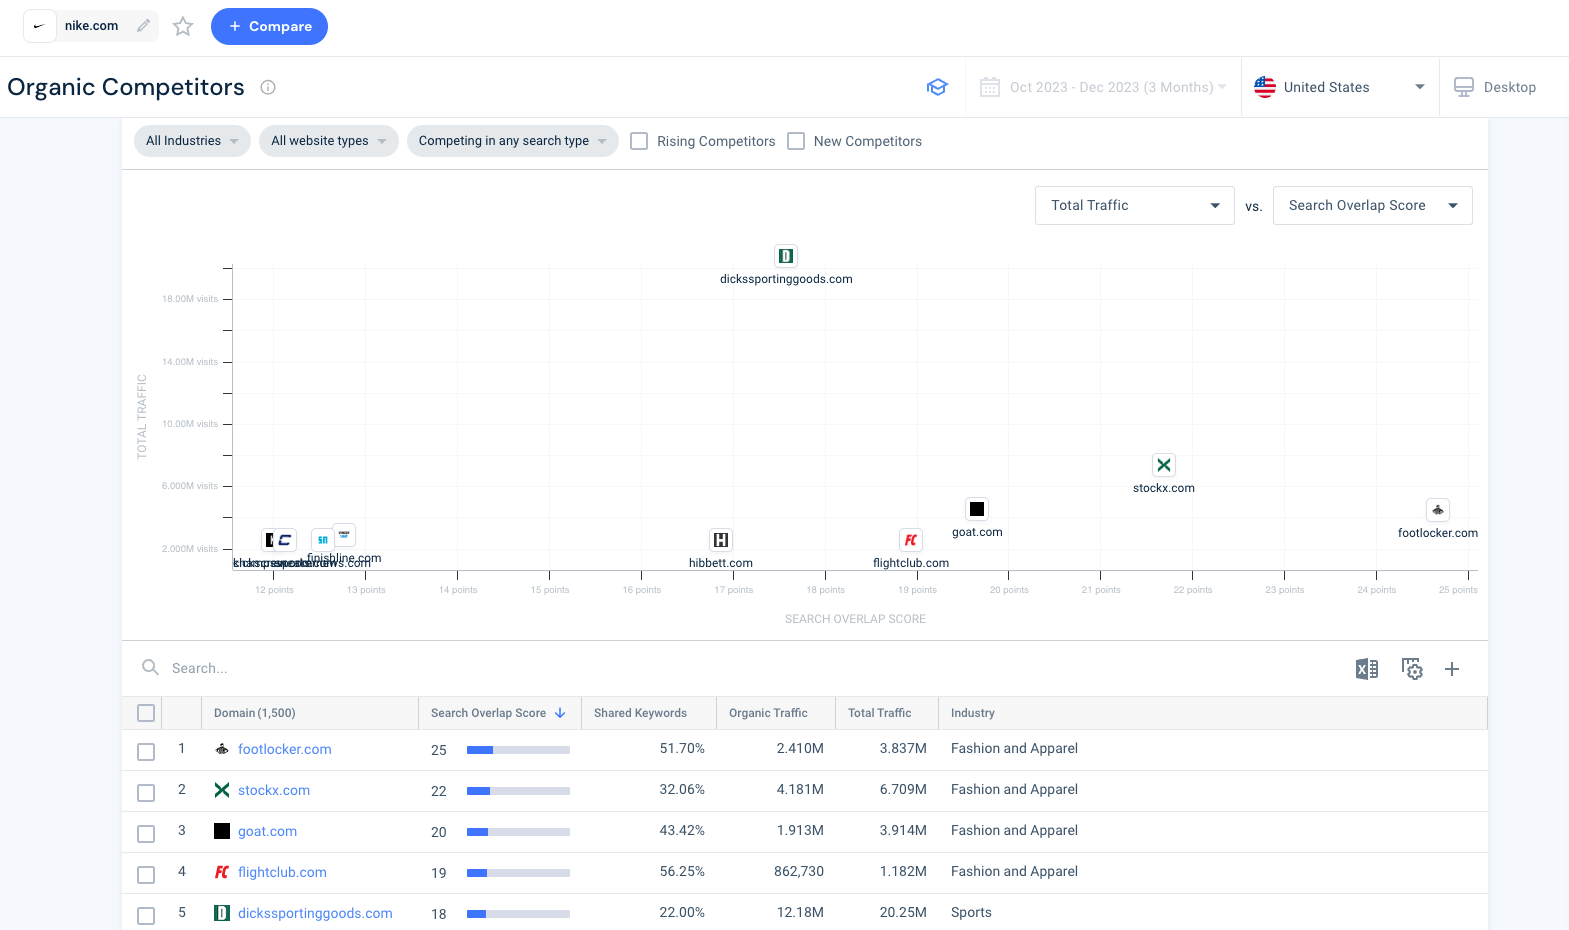Open the All Industries filter dropdown

(x=192, y=141)
